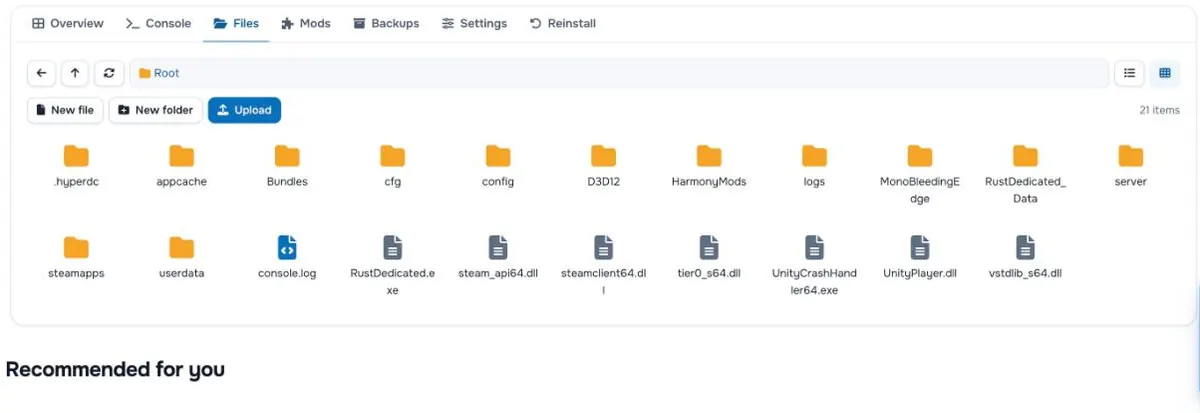This screenshot has height=413, width=1200.
Task: Select the steam_api64.dll file icon
Action: [x=498, y=247]
